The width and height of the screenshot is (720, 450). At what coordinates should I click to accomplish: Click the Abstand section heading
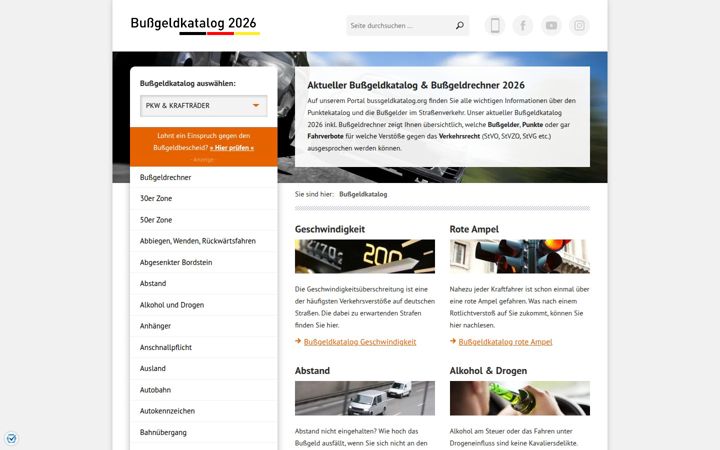coord(312,371)
